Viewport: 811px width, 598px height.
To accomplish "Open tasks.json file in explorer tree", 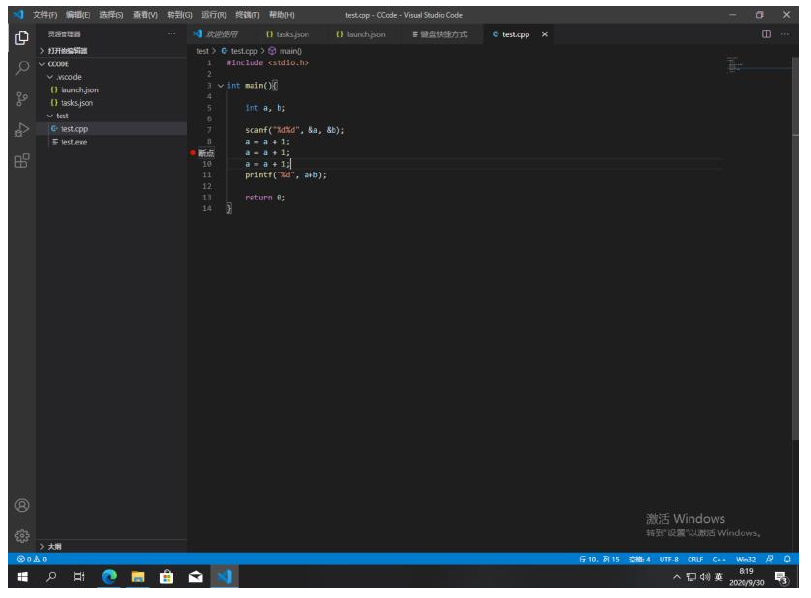I will [76, 103].
